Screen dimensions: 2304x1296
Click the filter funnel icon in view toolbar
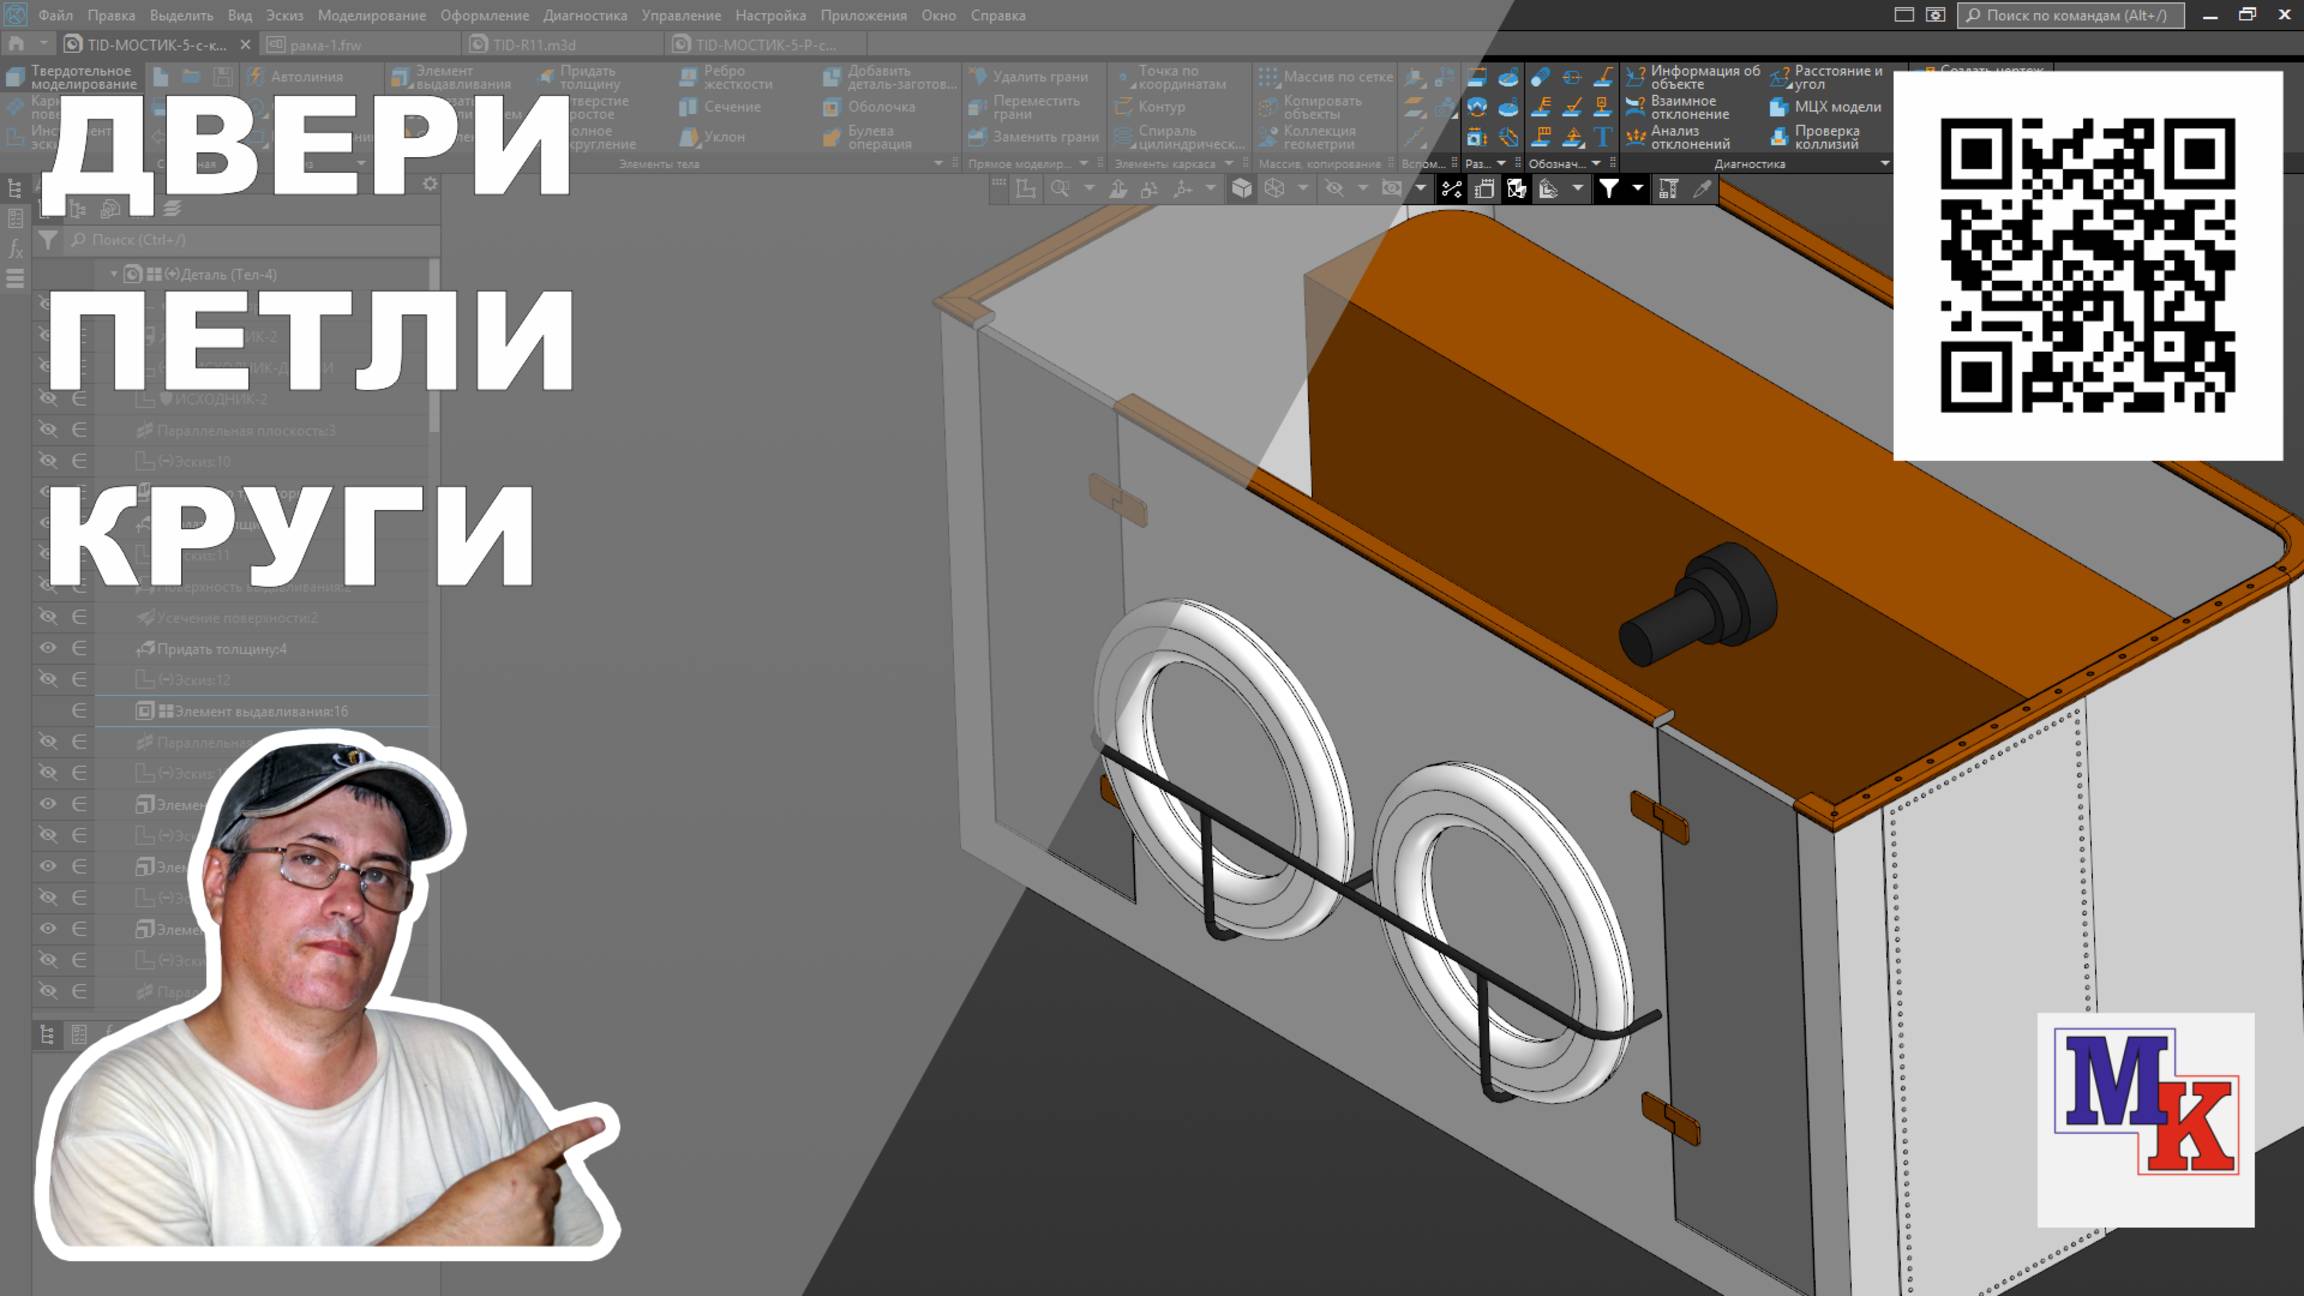[1608, 189]
